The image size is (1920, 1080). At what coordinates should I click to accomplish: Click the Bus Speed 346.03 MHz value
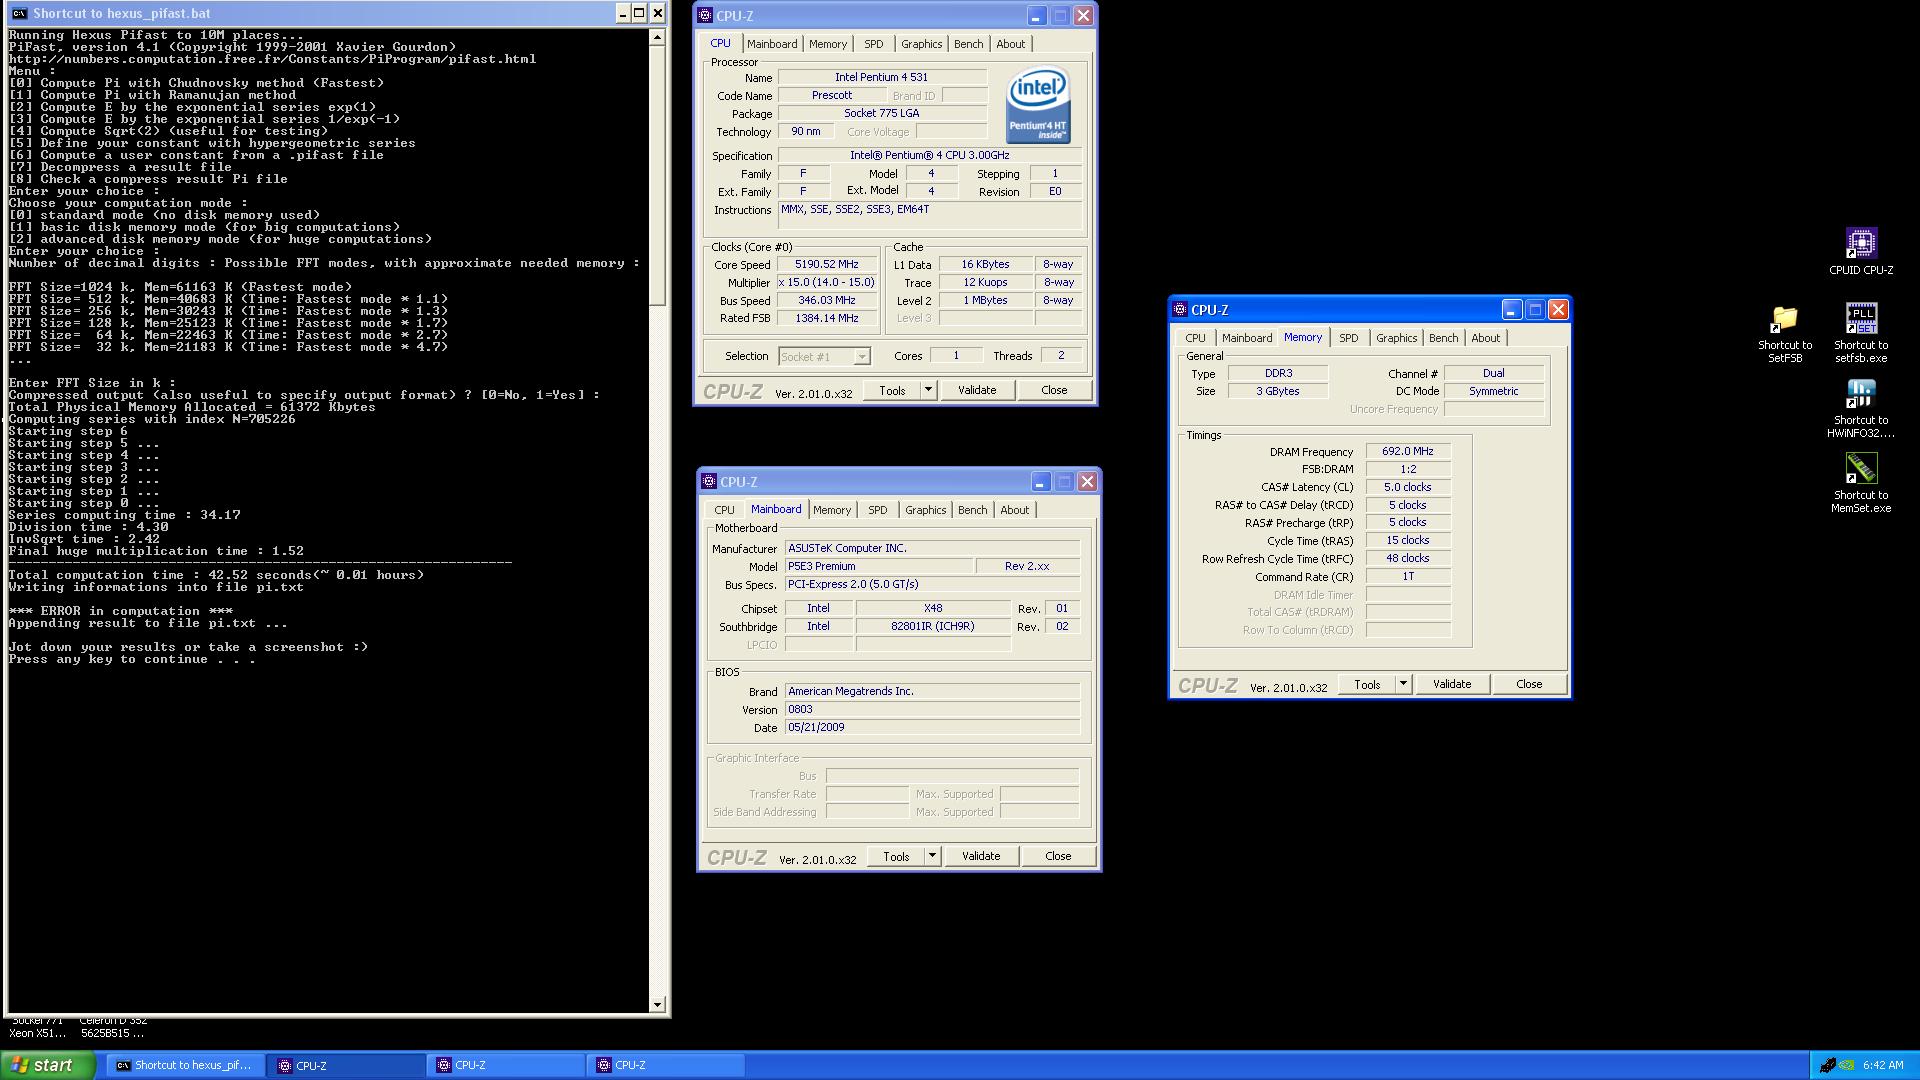(826, 301)
